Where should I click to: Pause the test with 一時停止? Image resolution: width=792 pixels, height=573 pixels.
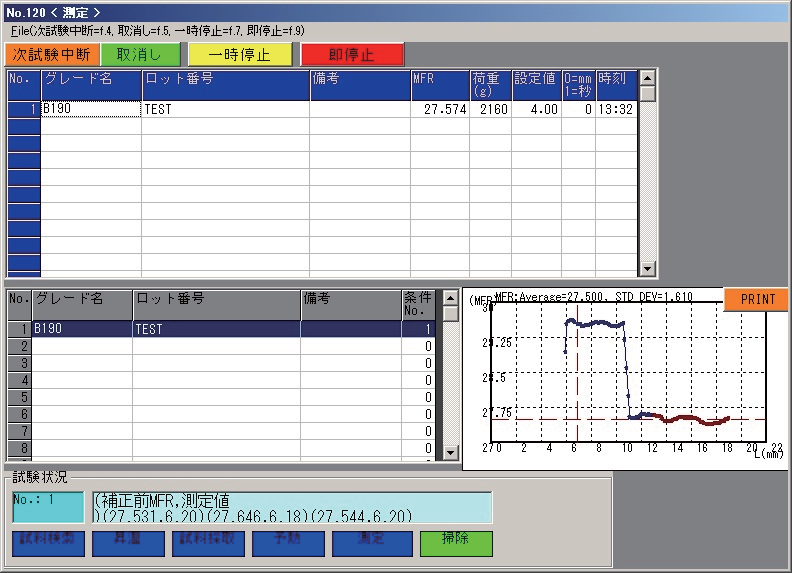[241, 54]
